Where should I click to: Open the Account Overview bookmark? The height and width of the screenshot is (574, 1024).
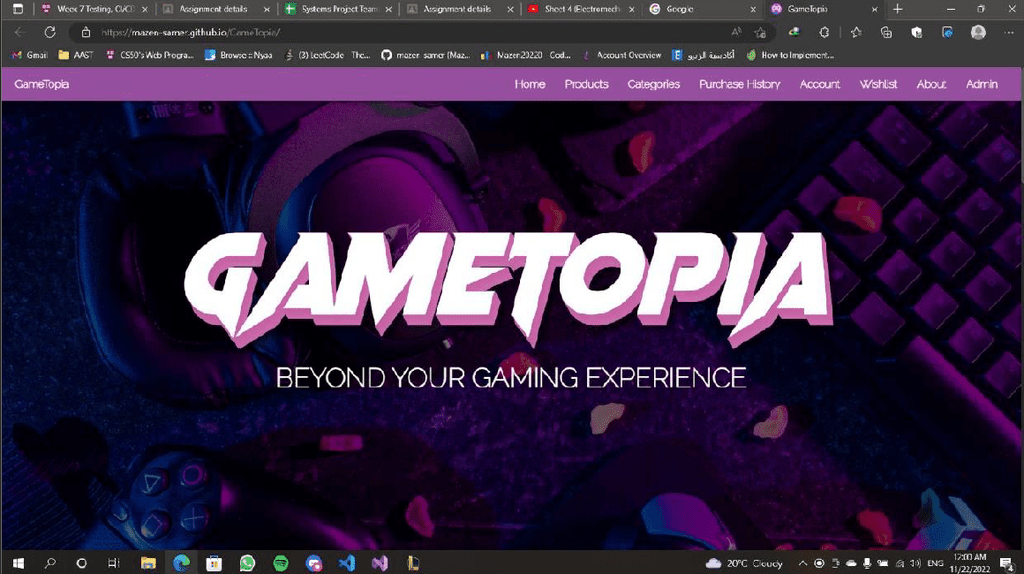[x=622, y=55]
